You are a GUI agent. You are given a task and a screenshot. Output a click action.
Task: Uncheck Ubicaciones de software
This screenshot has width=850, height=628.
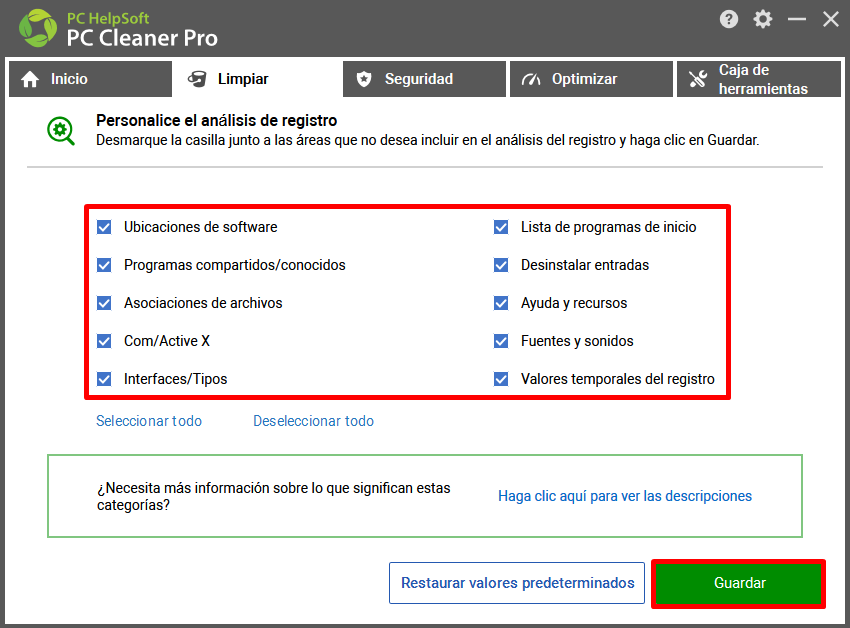click(104, 227)
